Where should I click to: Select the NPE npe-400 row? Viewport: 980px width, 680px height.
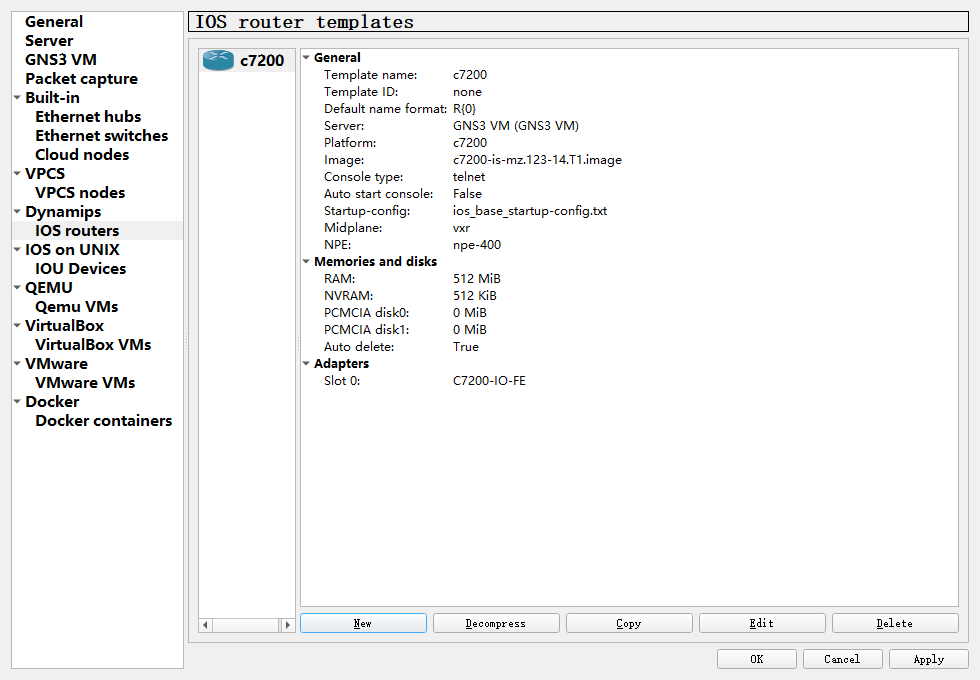629,245
